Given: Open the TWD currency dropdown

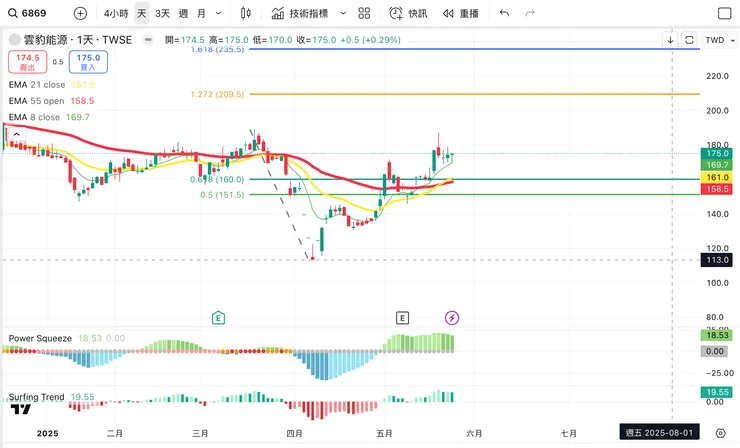Looking at the screenshot, I should point(720,40).
